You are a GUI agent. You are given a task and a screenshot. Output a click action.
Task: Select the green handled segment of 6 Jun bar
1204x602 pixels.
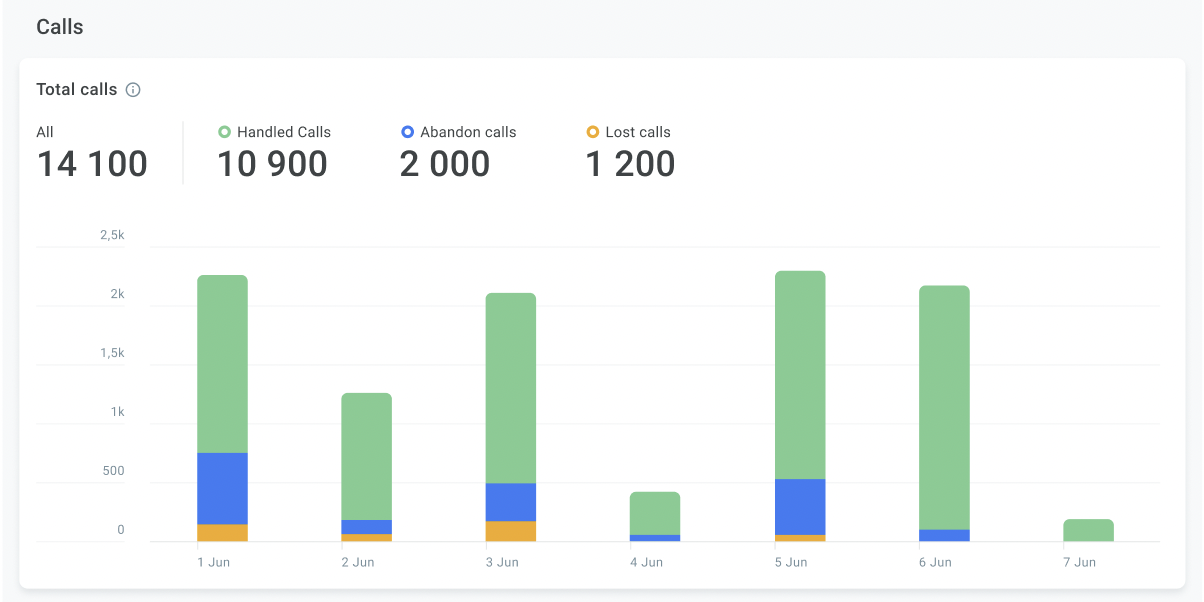point(944,408)
